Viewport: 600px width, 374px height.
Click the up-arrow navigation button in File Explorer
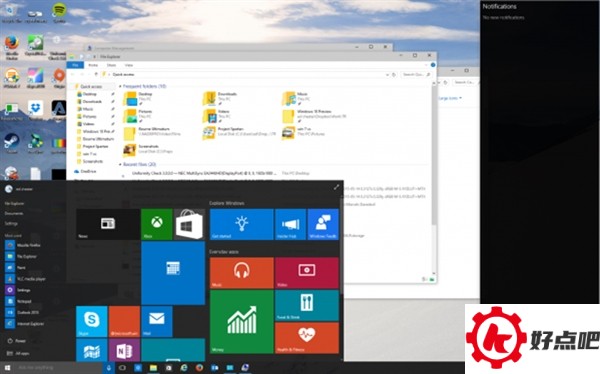pos(96,75)
